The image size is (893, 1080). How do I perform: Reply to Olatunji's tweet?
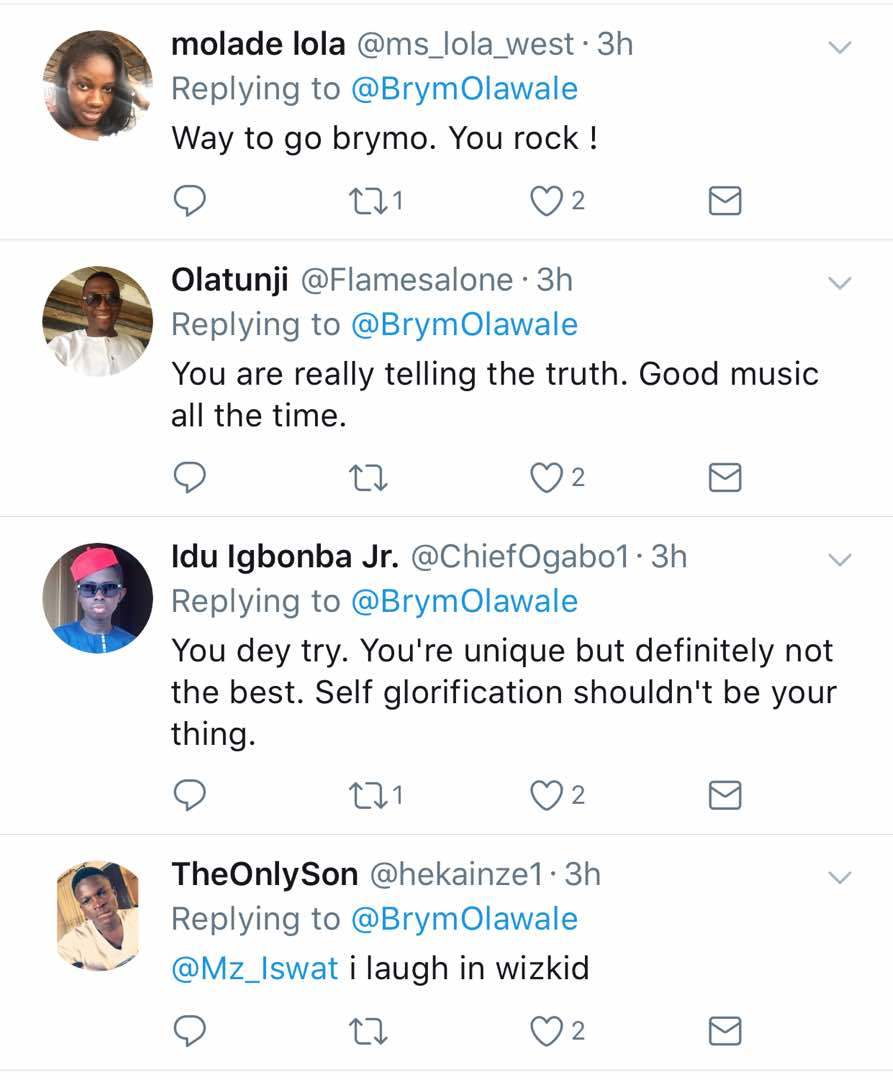(189, 479)
